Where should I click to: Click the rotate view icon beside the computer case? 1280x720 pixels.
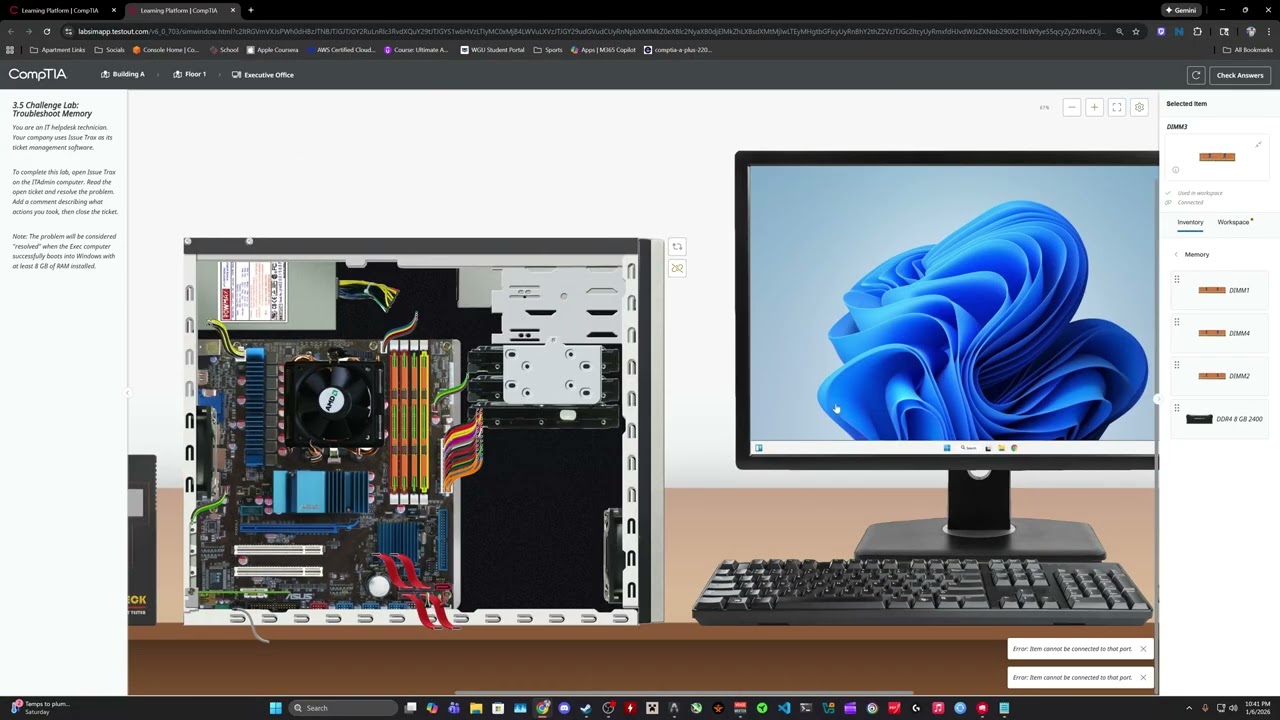tap(677, 247)
